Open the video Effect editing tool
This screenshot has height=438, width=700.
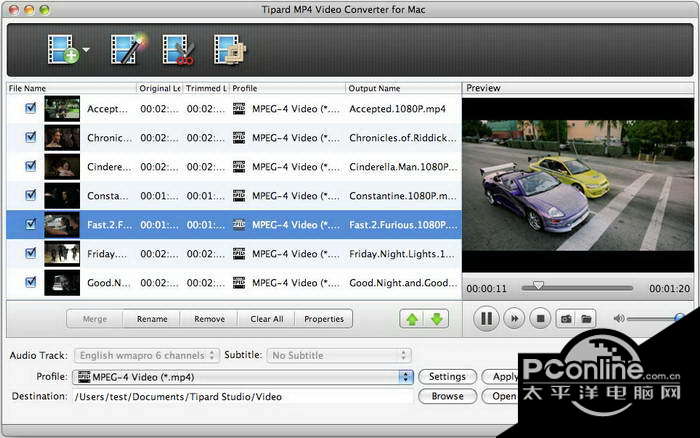click(x=128, y=49)
